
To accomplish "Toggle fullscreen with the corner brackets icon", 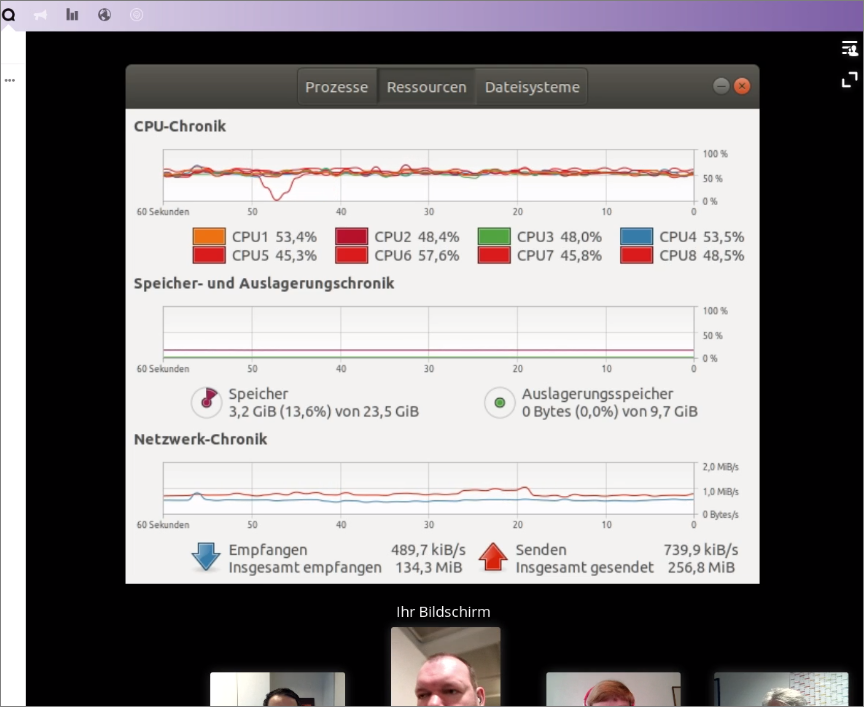I will coord(849,80).
